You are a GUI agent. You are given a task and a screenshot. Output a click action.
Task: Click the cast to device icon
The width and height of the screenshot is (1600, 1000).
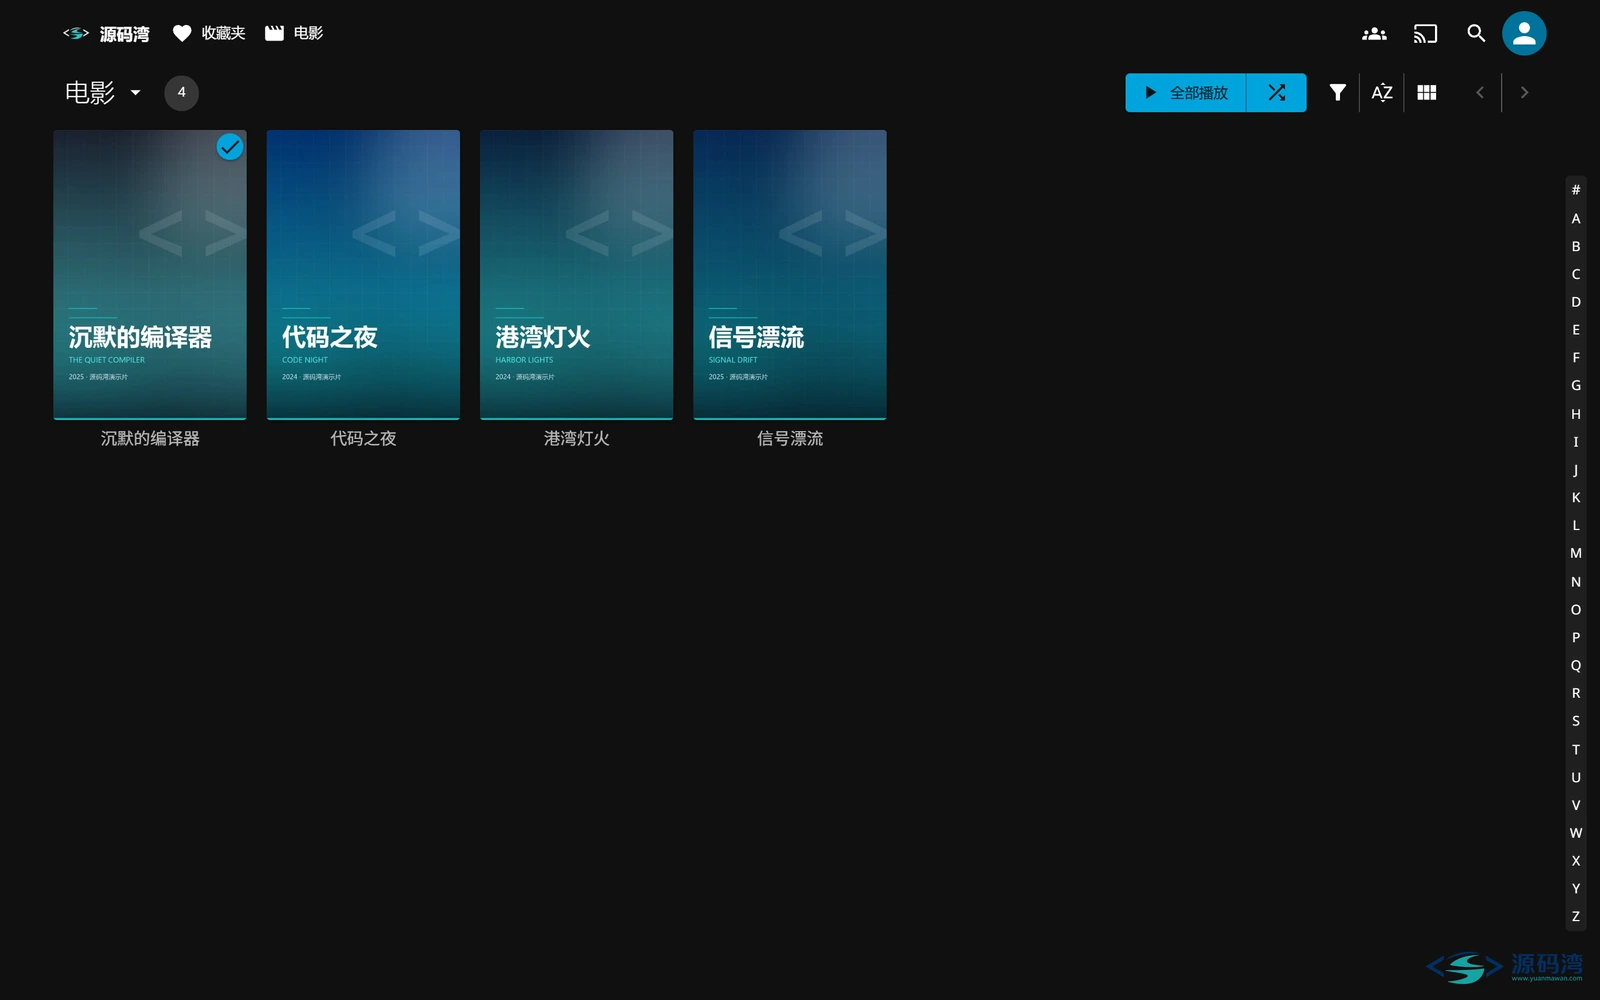coord(1425,34)
